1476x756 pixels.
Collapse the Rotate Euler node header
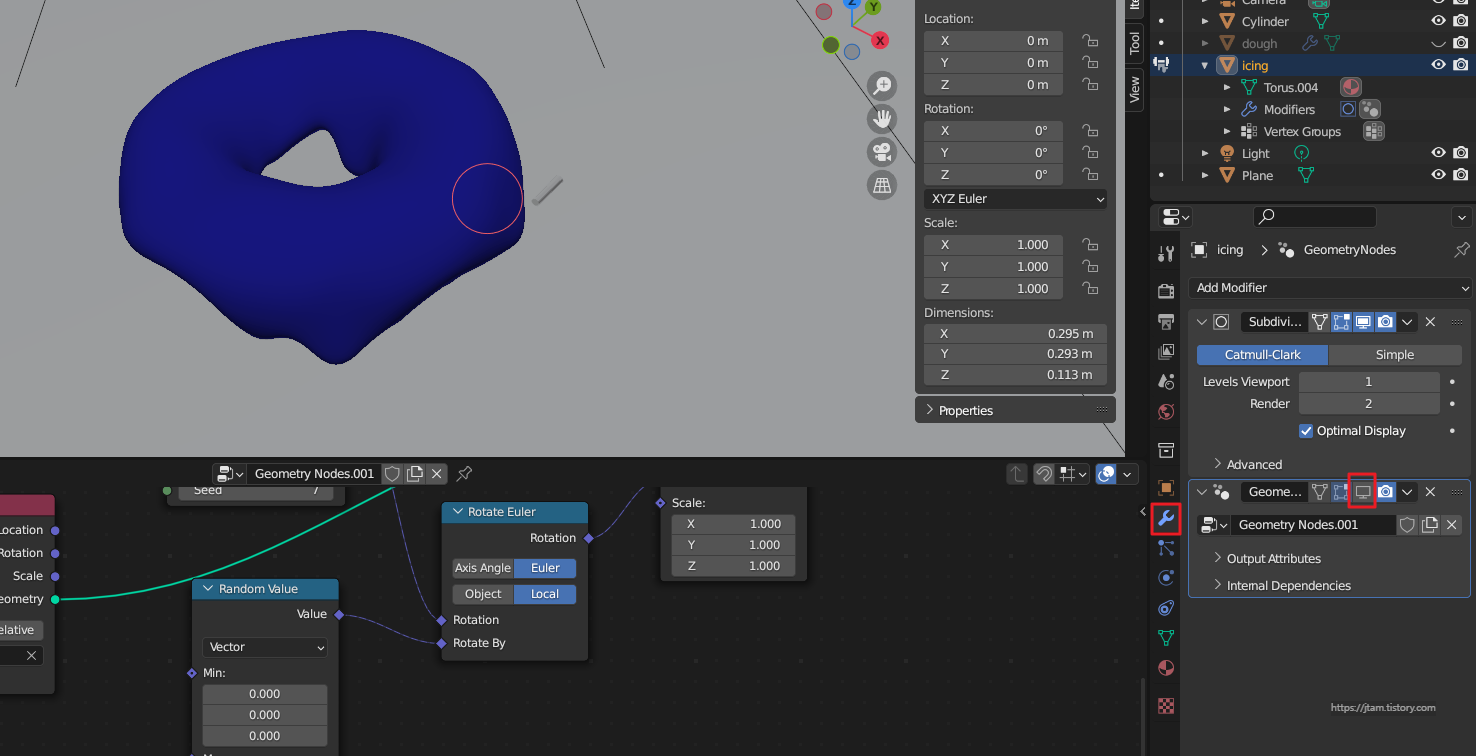tap(458, 512)
